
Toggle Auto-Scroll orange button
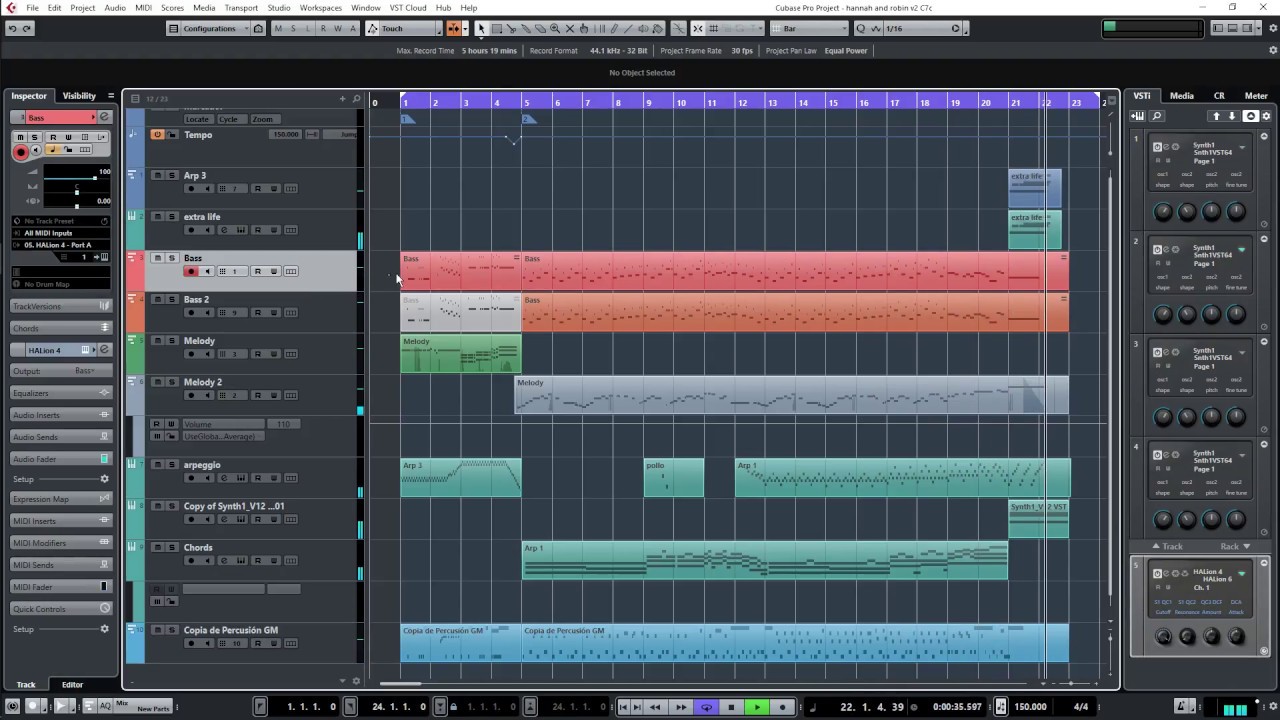pyautogui.click(x=453, y=28)
